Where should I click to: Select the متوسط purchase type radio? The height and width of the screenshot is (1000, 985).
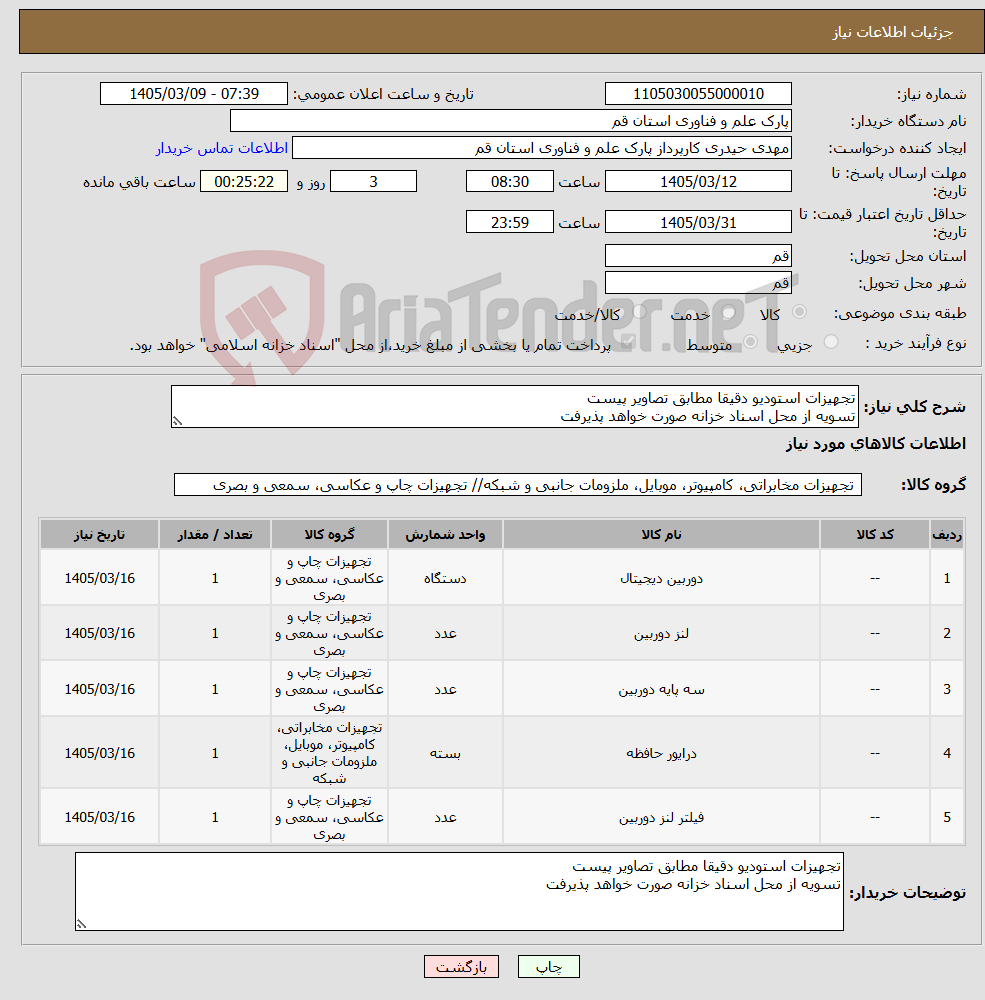[x=751, y=342]
